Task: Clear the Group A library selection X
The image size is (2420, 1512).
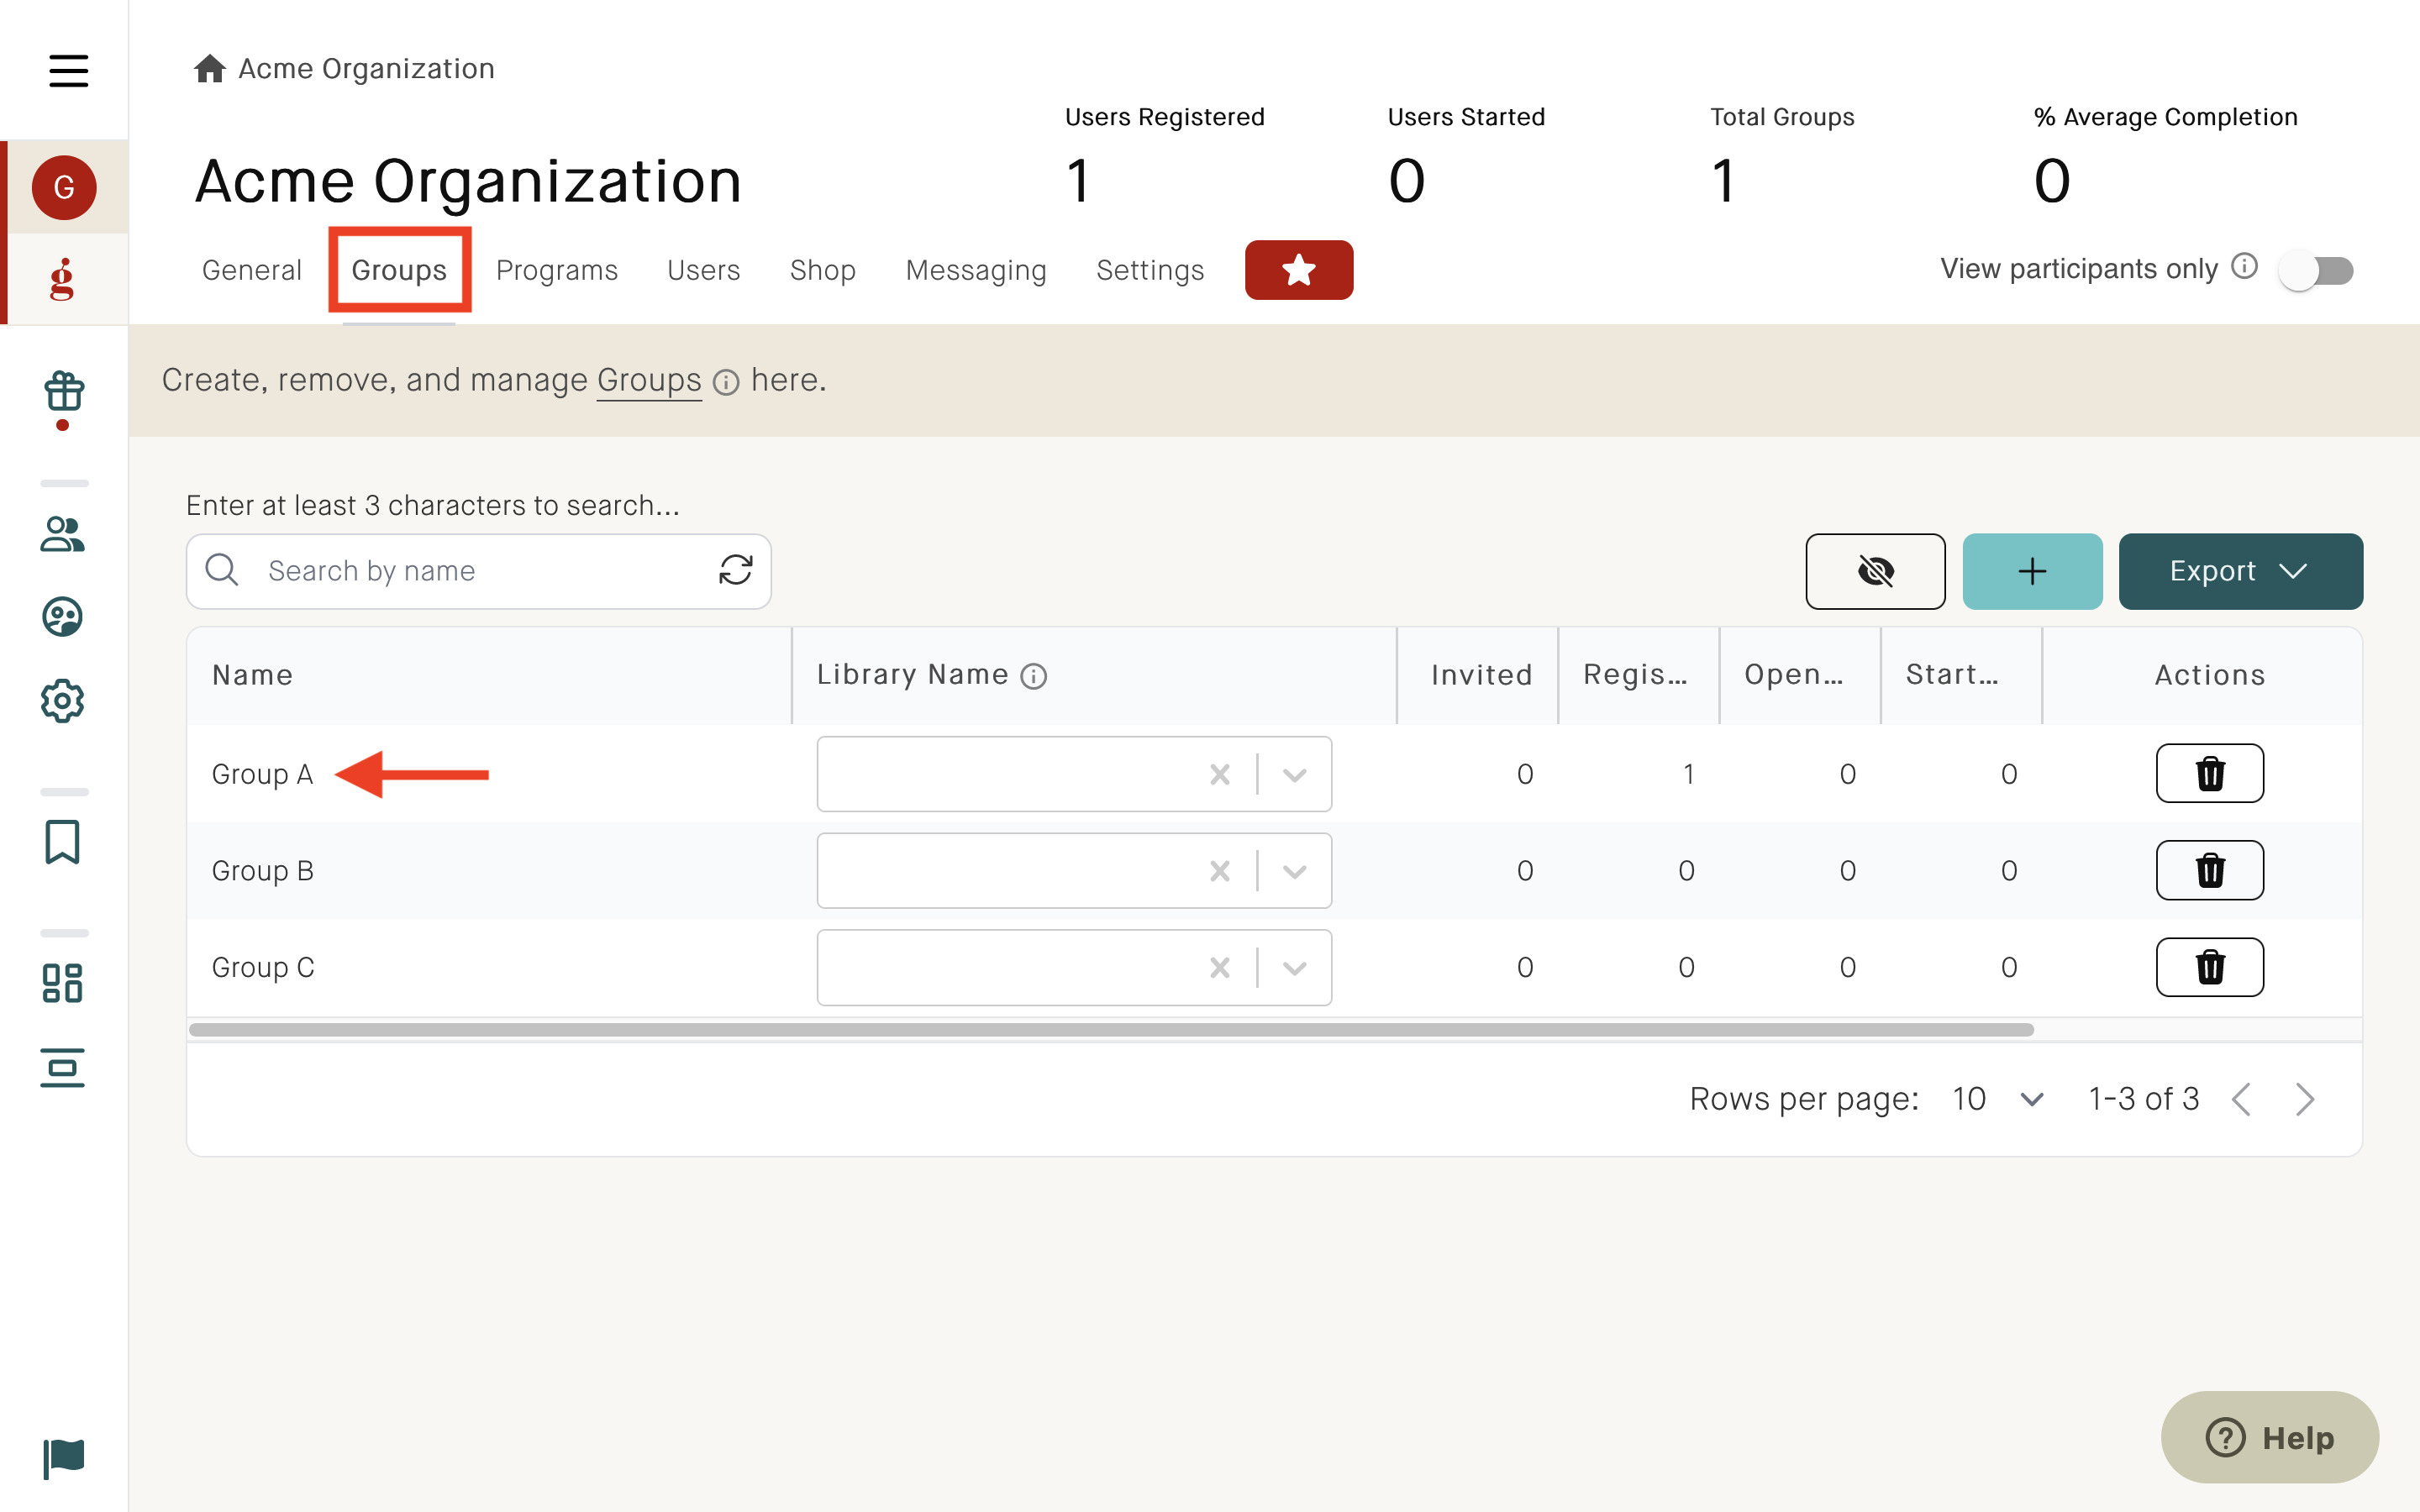Action: click(1220, 774)
